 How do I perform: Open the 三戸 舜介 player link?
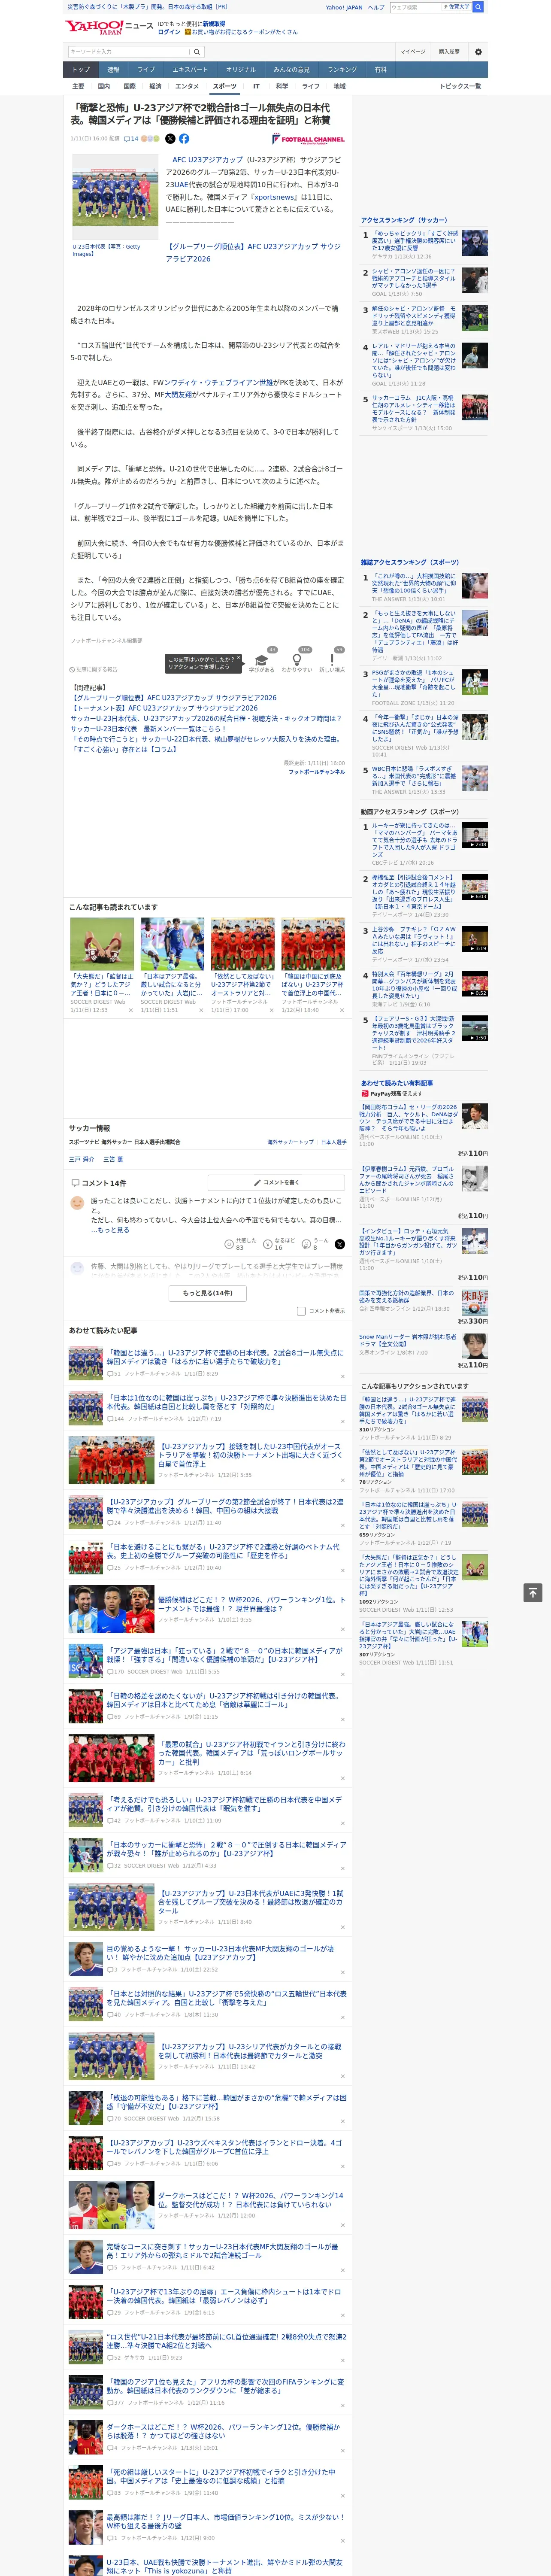pos(82,1159)
